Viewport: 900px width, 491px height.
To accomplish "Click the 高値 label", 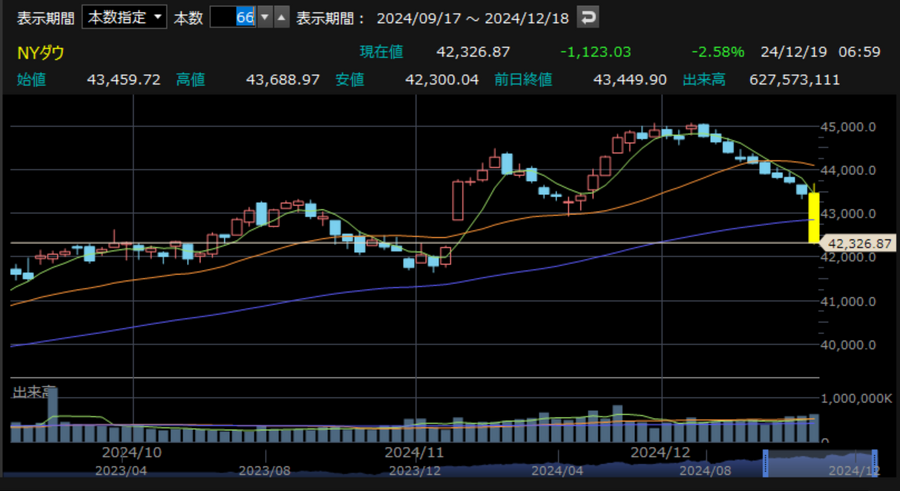I will (190, 79).
